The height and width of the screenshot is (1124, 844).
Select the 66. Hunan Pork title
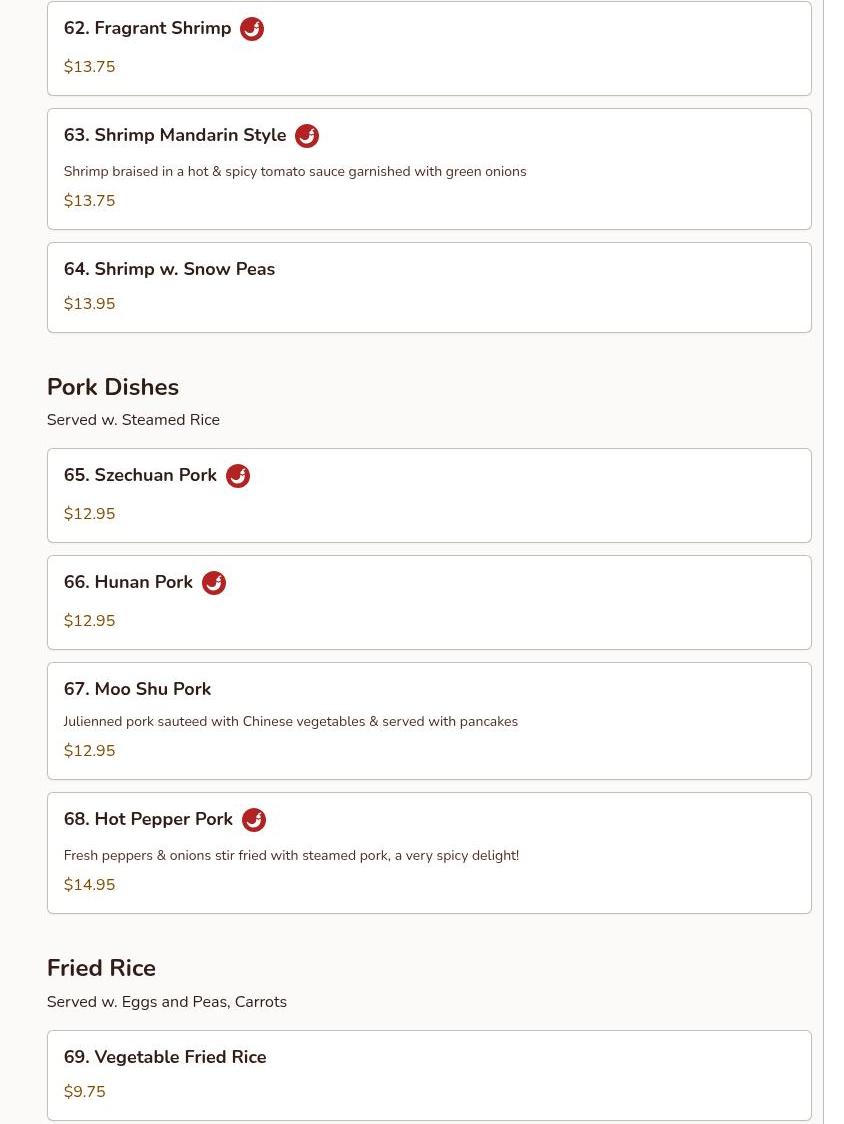point(128,583)
